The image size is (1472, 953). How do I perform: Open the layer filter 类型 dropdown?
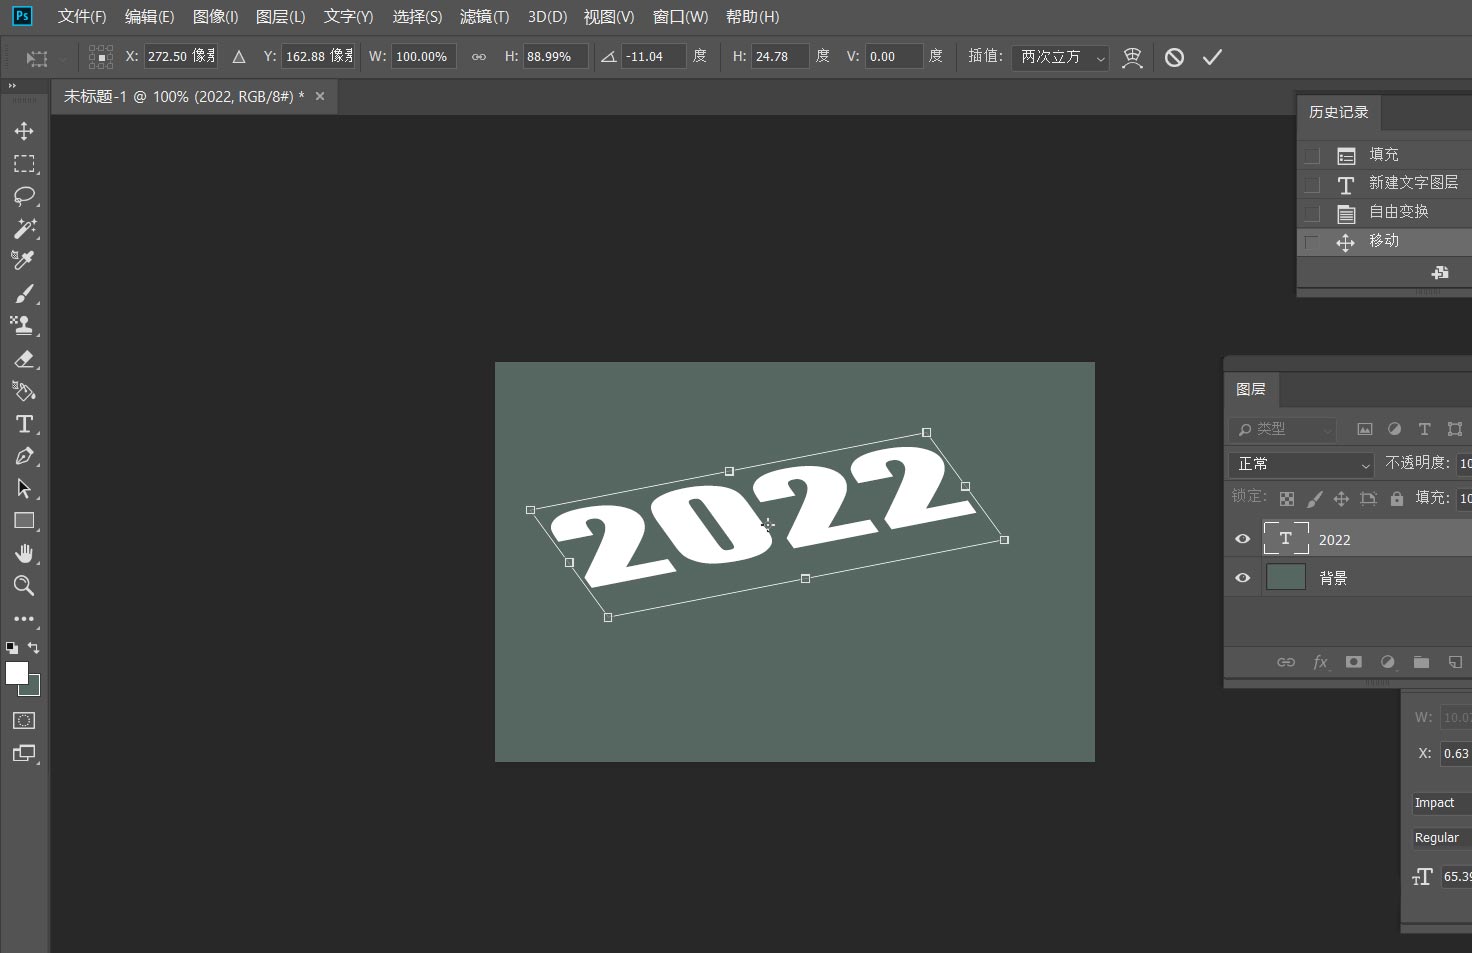1283,429
